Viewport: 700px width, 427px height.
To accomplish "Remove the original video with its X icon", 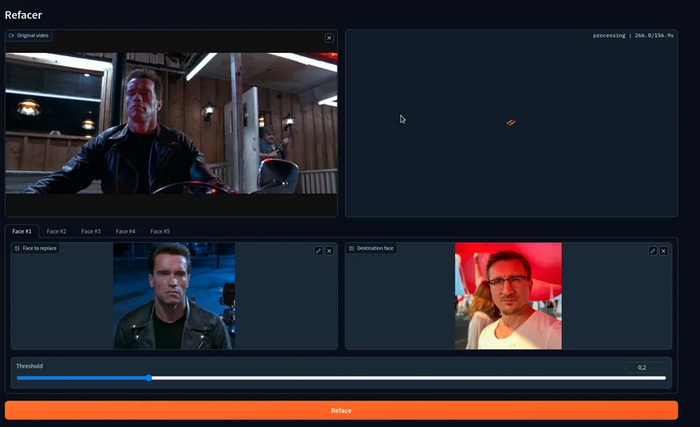I will coord(329,38).
